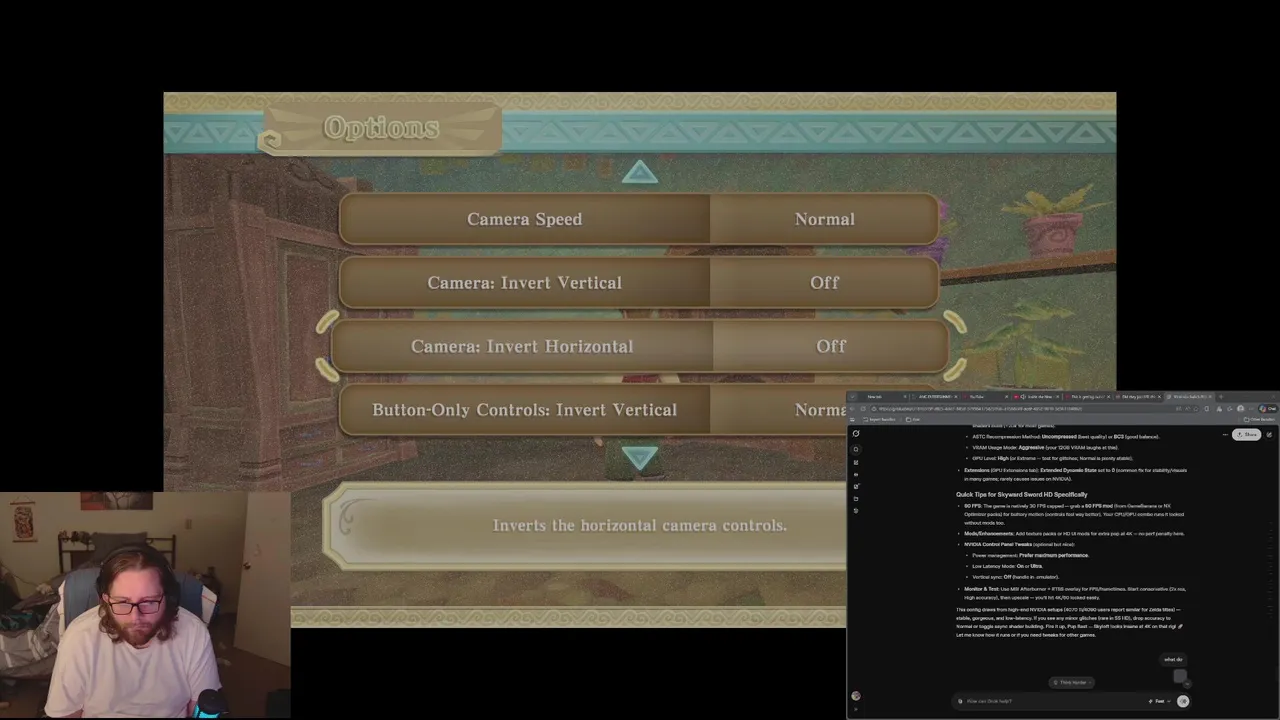This screenshot has height=720, width=1280.
Task: Select the Camera: Invert Vertical option
Action: click(638, 283)
